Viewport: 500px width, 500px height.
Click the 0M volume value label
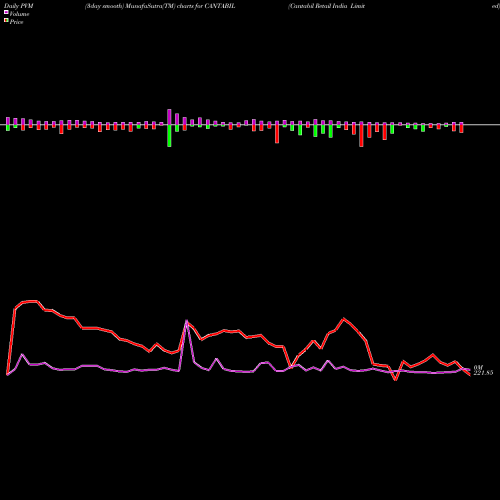tap(478, 368)
